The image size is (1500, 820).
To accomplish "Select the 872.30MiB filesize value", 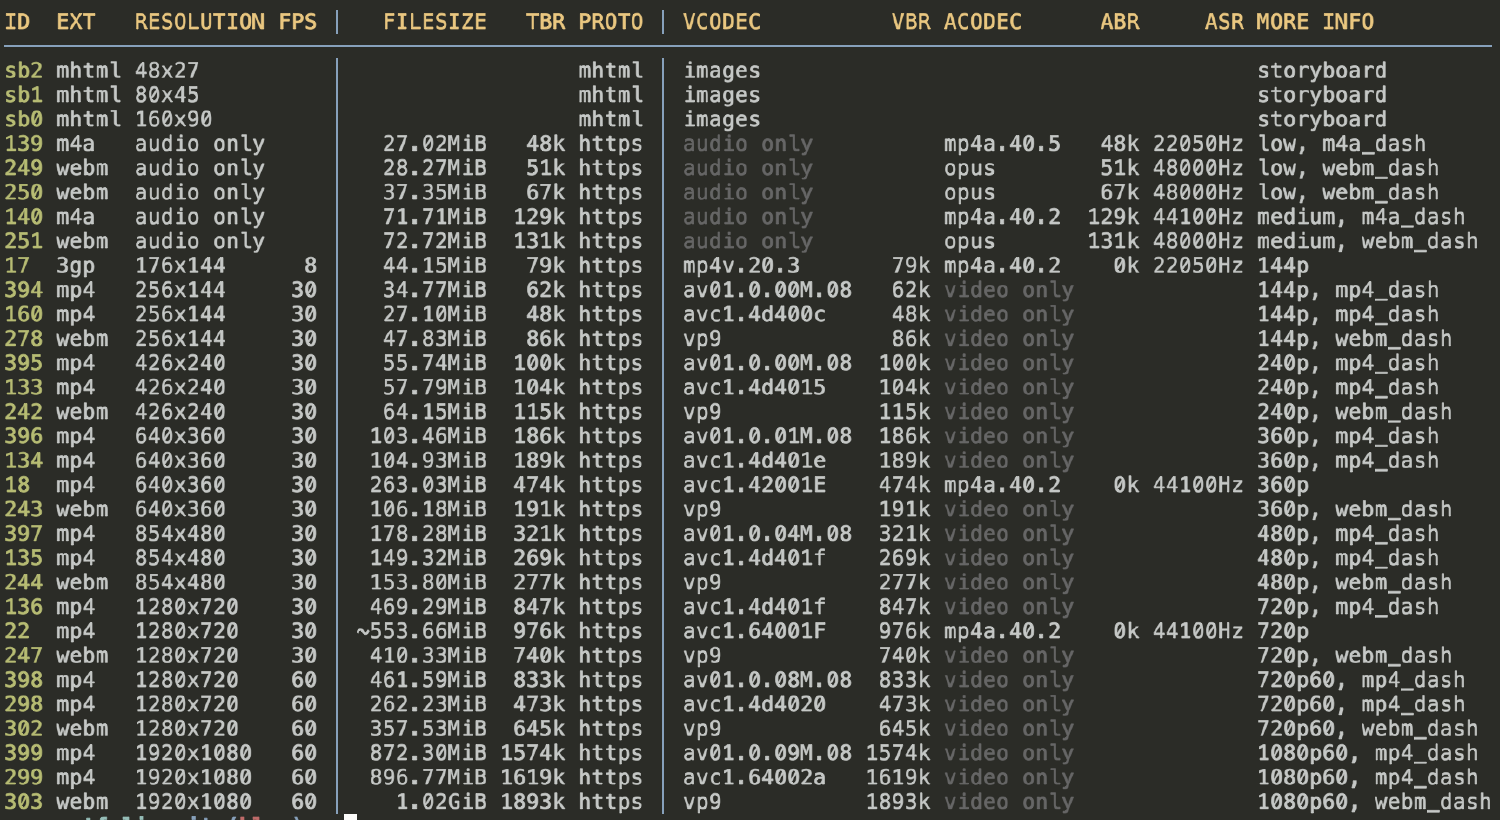I will coord(428,753).
